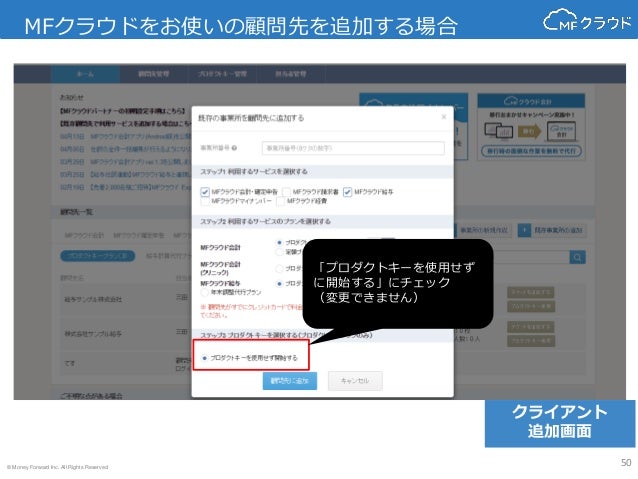Screen dimensions: 638x479
Task: Close the add-existing-office dialog with X
Action: click(x=444, y=117)
